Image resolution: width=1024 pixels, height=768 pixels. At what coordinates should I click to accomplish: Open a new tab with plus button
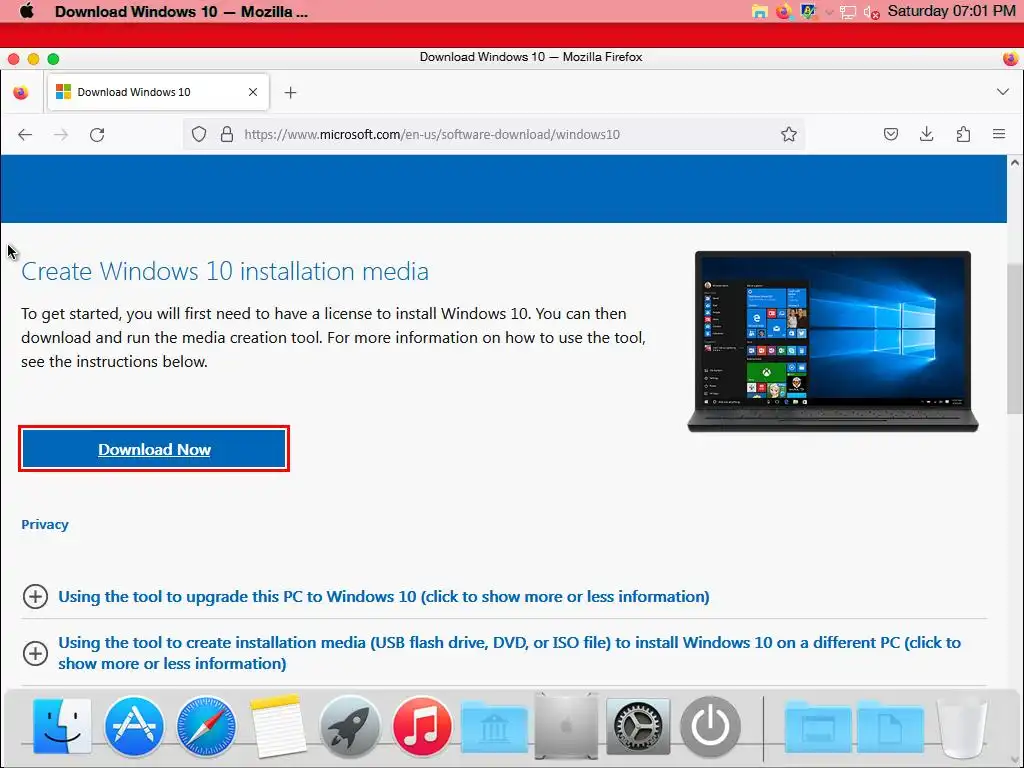(291, 93)
